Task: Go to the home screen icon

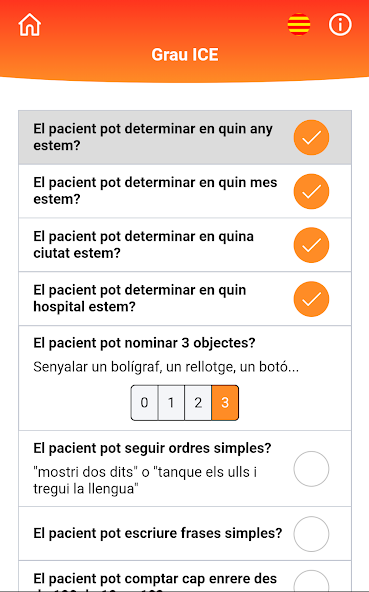Action: [29, 25]
